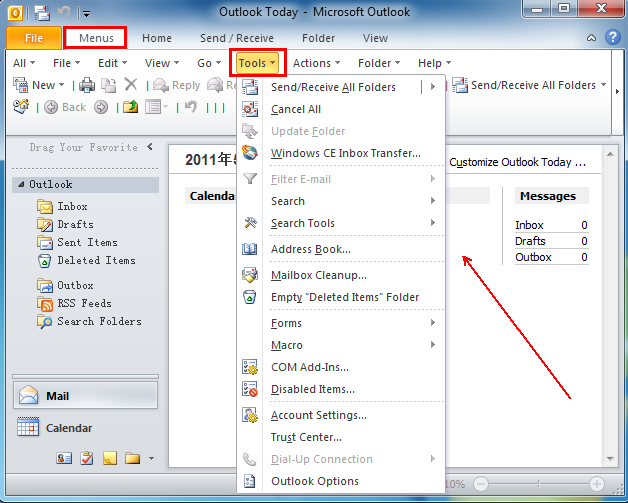Open the All dropdown menu
The width and height of the screenshot is (628, 503).
[x=24, y=63]
